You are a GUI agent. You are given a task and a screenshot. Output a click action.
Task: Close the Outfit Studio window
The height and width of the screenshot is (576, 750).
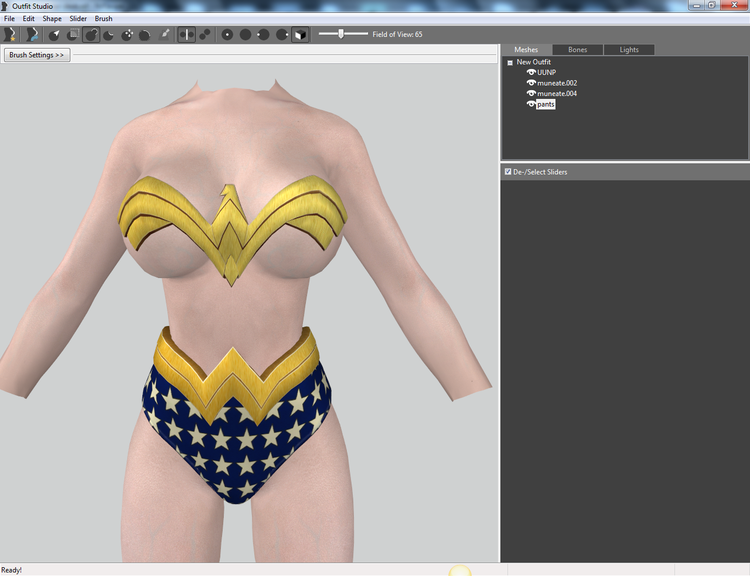click(734, 5)
